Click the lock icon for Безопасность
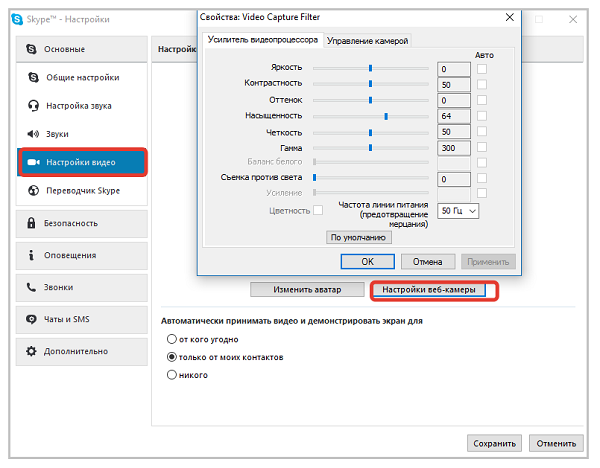Screen dimensions: 600x468 (x=33, y=225)
